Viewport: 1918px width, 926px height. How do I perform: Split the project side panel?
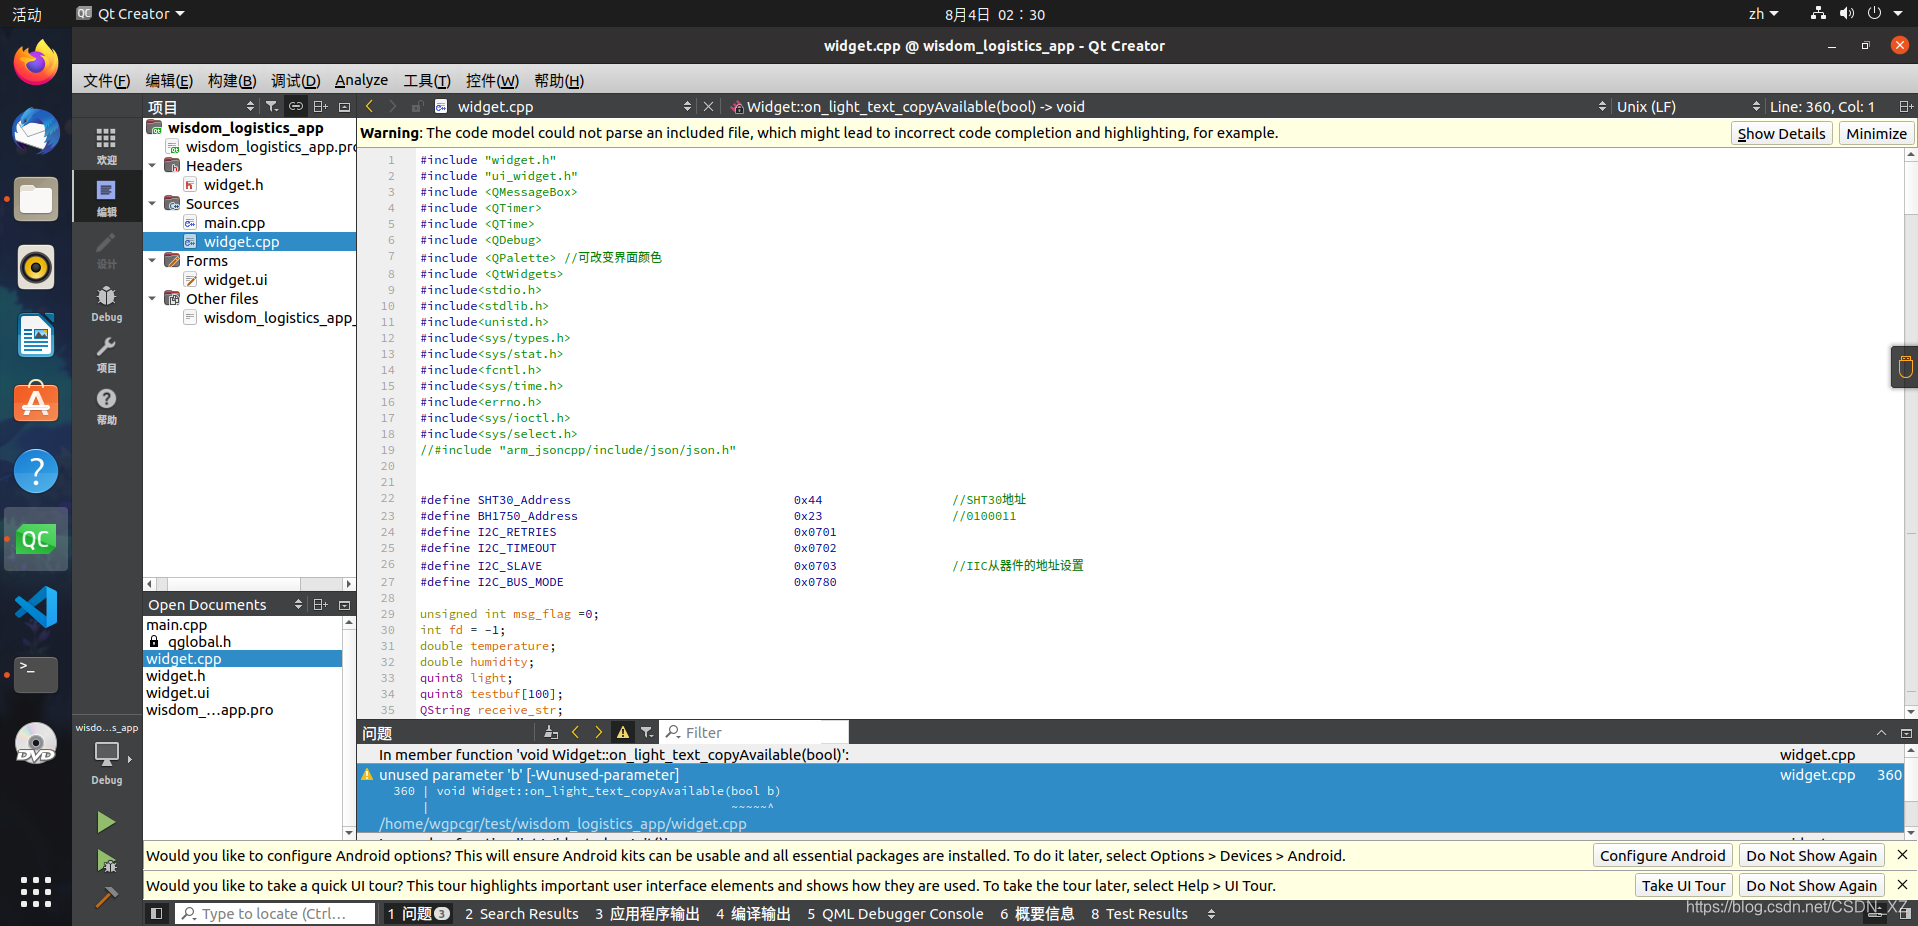(x=320, y=106)
